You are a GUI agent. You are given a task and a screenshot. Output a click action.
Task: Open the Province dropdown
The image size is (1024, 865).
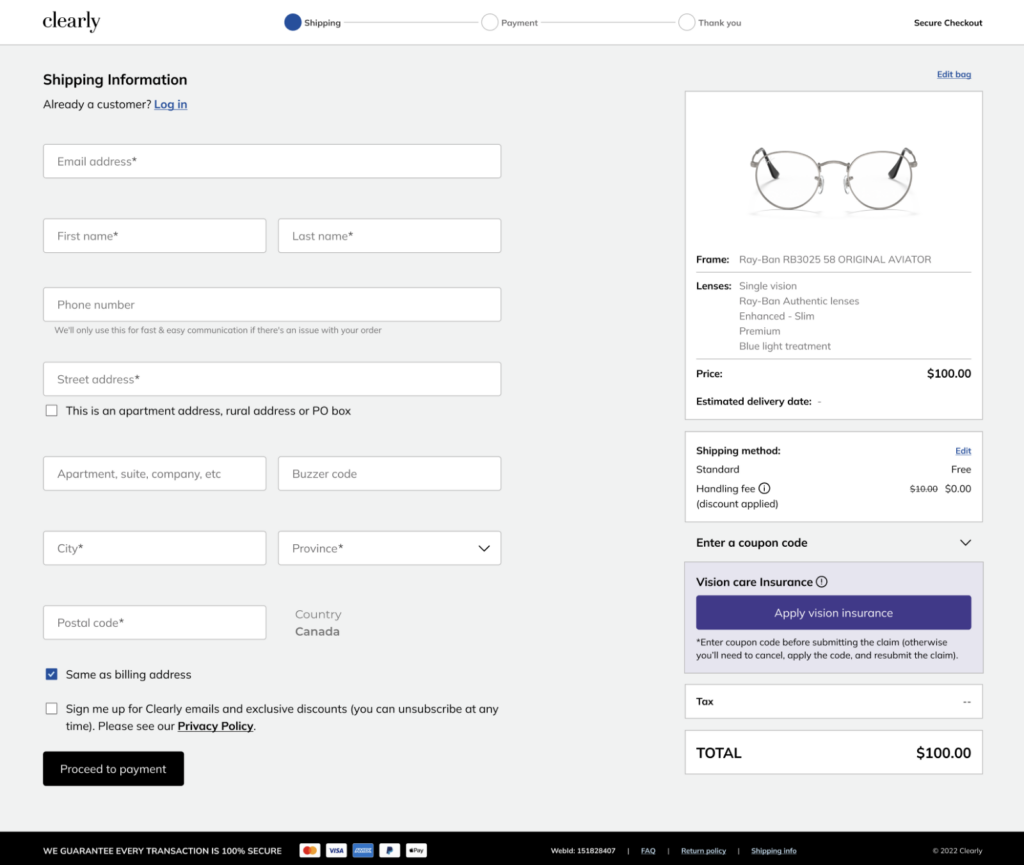pyautogui.click(x=389, y=548)
